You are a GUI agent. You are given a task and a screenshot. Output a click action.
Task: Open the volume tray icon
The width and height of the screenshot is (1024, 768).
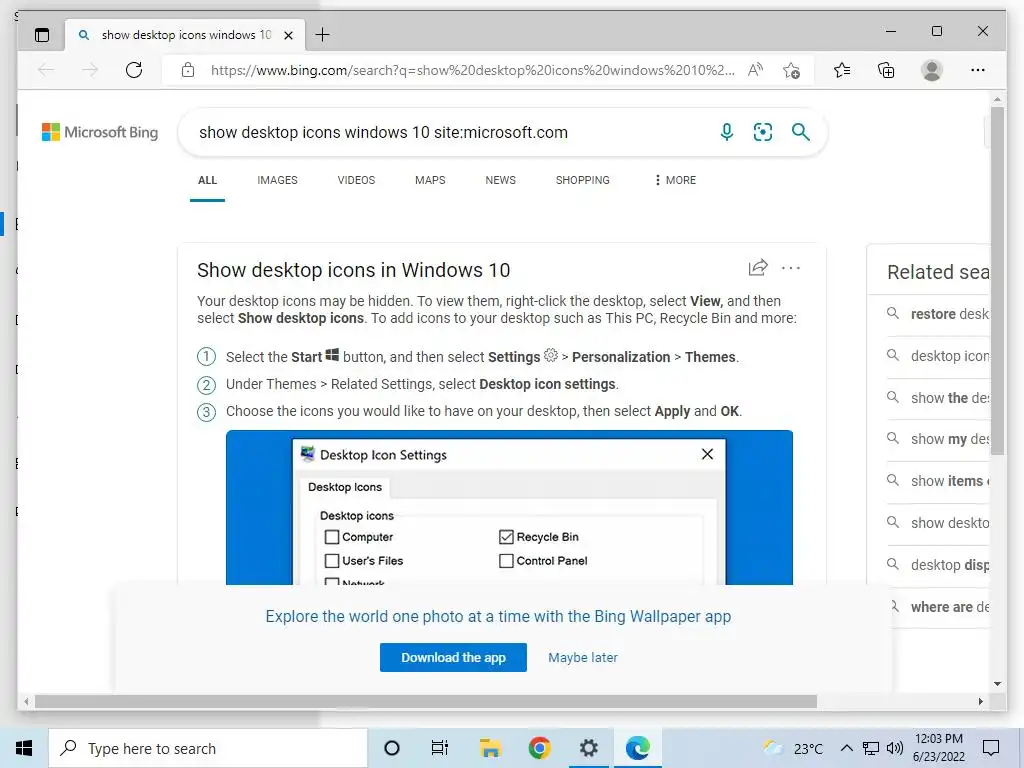(x=895, y=748)
